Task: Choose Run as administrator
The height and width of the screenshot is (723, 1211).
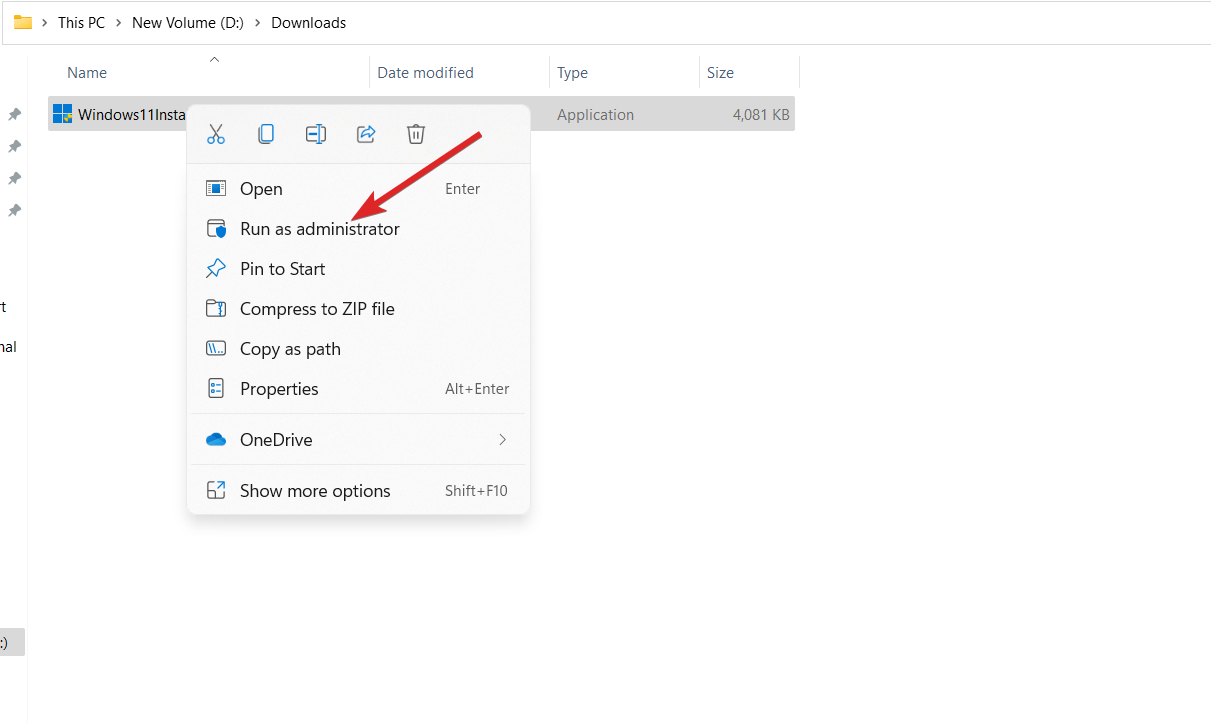Action: [319, 229]
